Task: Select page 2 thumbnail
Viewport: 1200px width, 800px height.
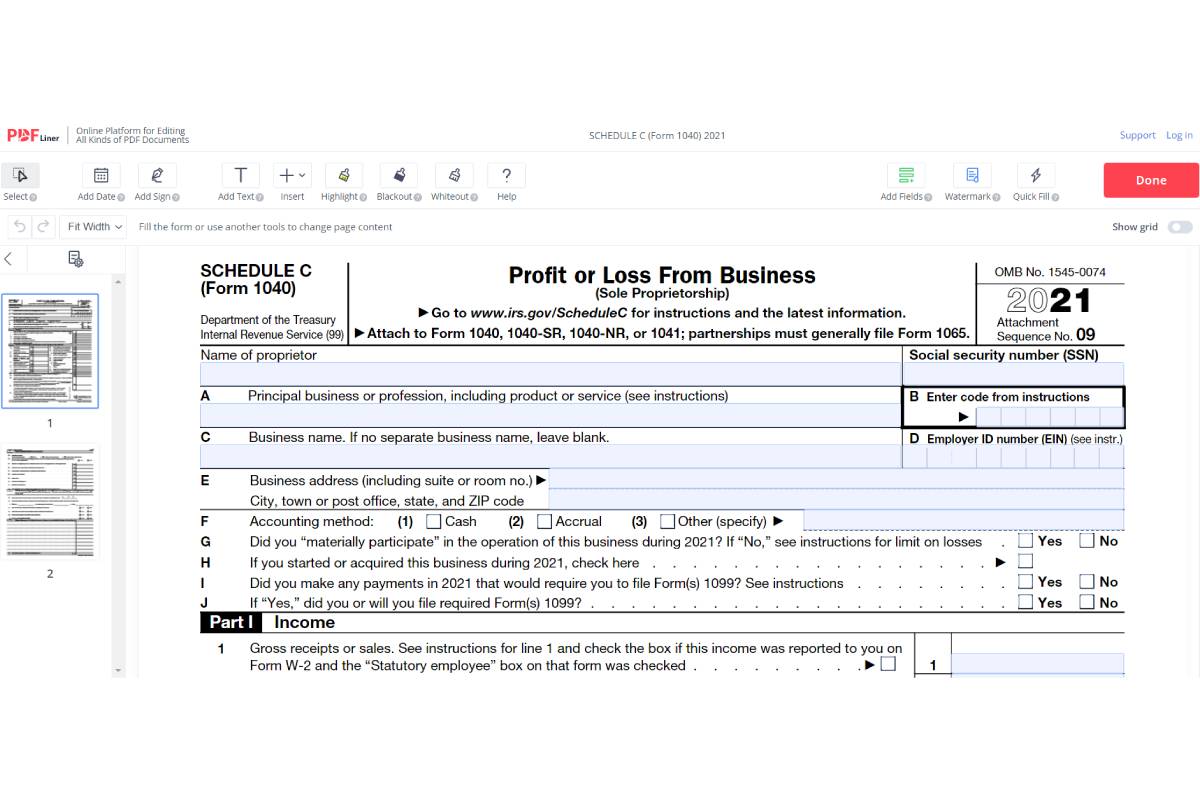Action: click(x=50, y=502)
